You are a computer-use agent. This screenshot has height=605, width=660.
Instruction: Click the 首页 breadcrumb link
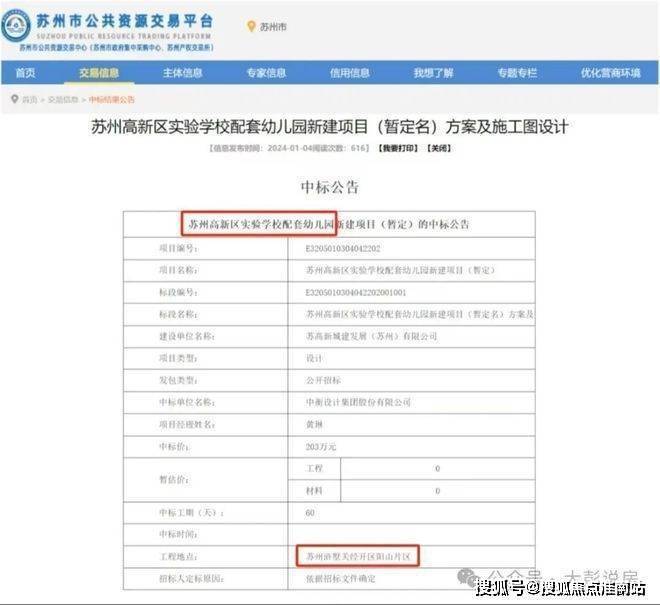pos(29,100)
